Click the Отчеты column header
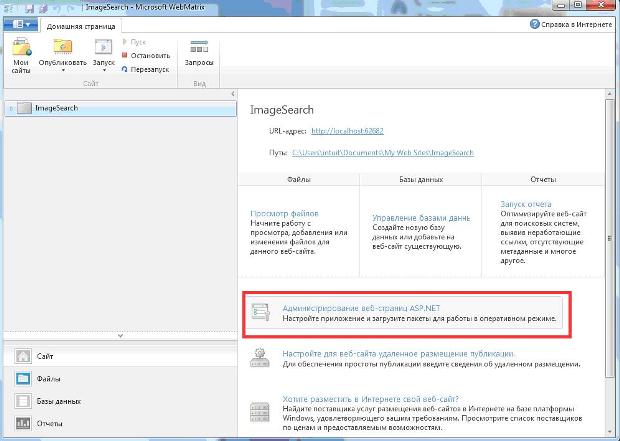This screenshot has height=441, width=620. (x=543, y=180)
